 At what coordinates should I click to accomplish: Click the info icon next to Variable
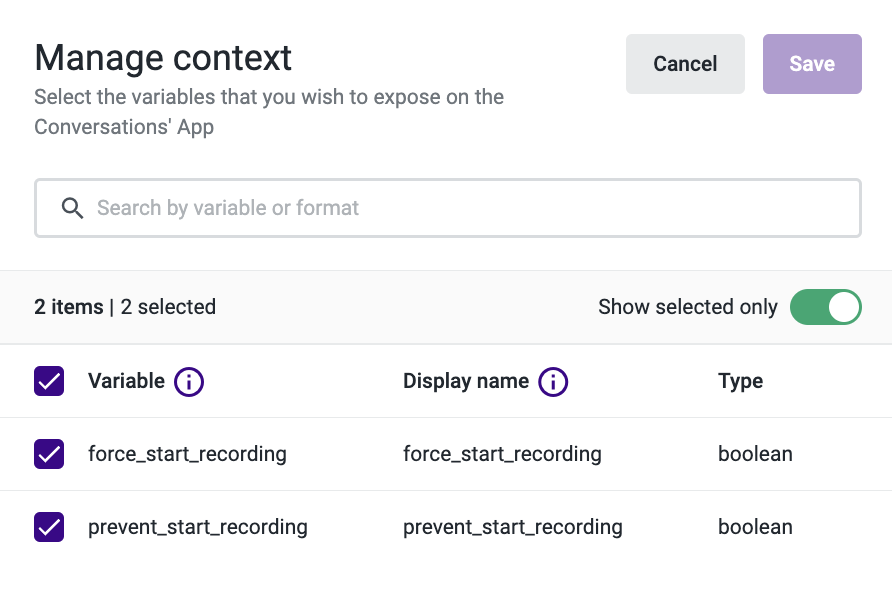(x=189, y=381)
